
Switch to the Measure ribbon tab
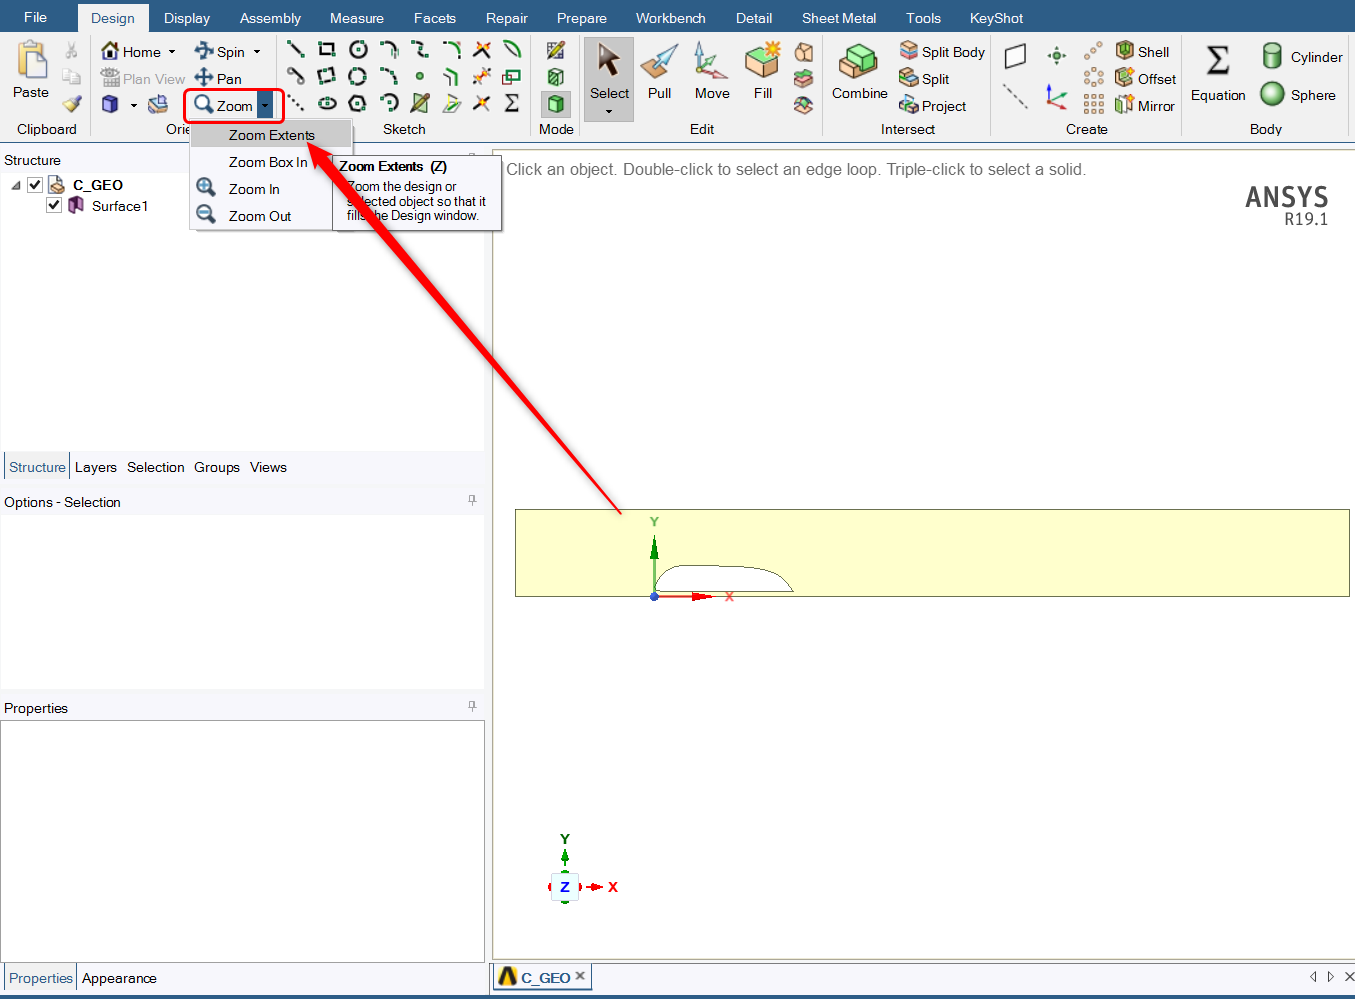coord(357,18)
